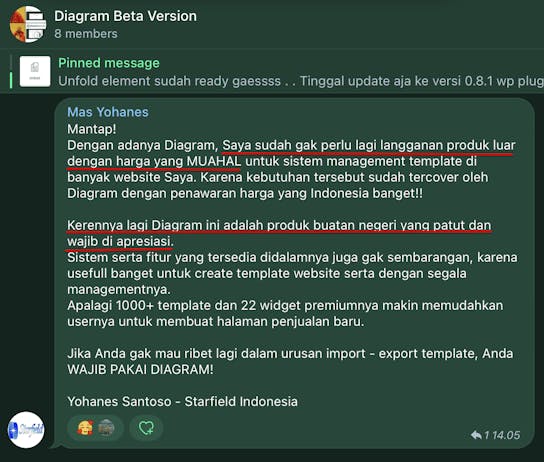
Task: Click the underlined Kerennya lagi Diagram sentence
Action: pos(279,233)
